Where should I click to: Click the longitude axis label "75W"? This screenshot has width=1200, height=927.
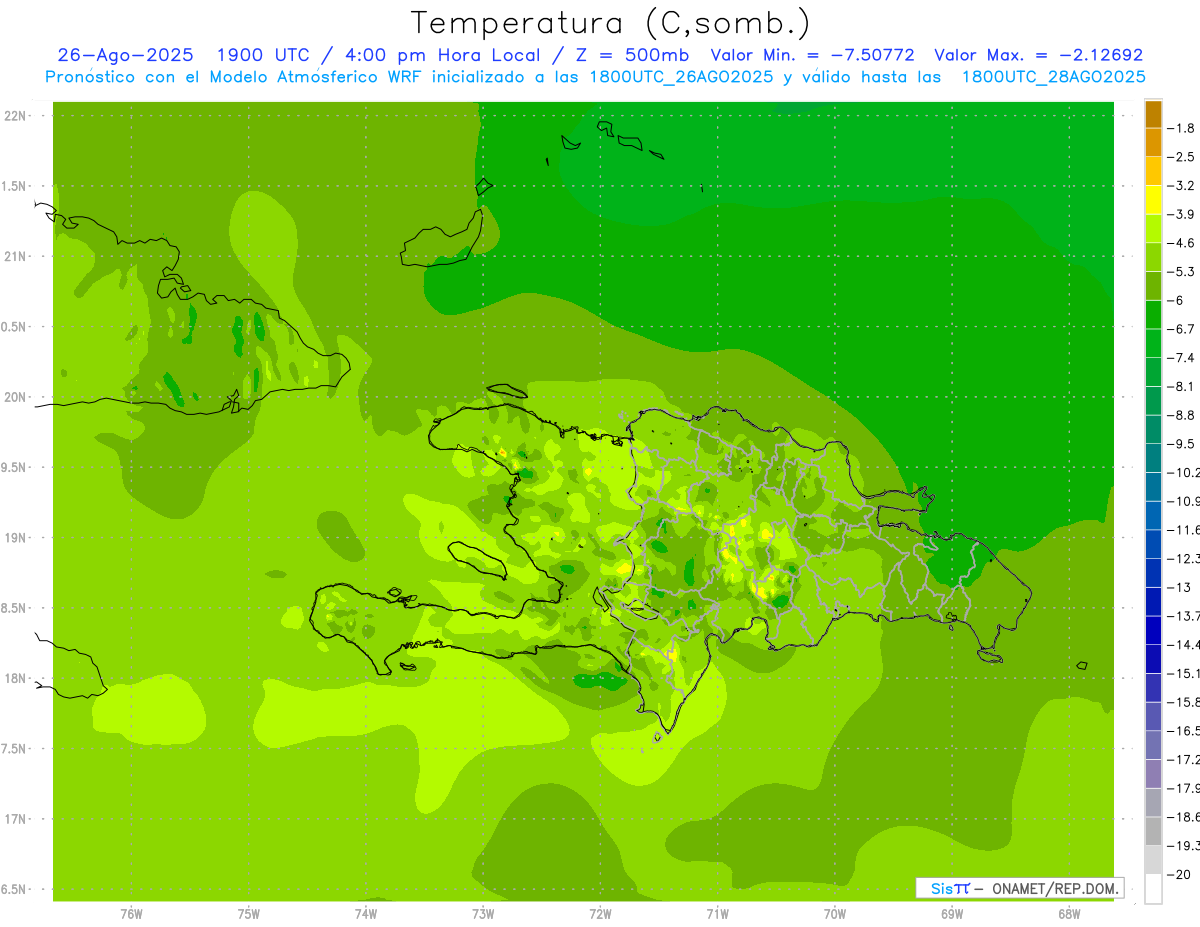tap(249, 914)
